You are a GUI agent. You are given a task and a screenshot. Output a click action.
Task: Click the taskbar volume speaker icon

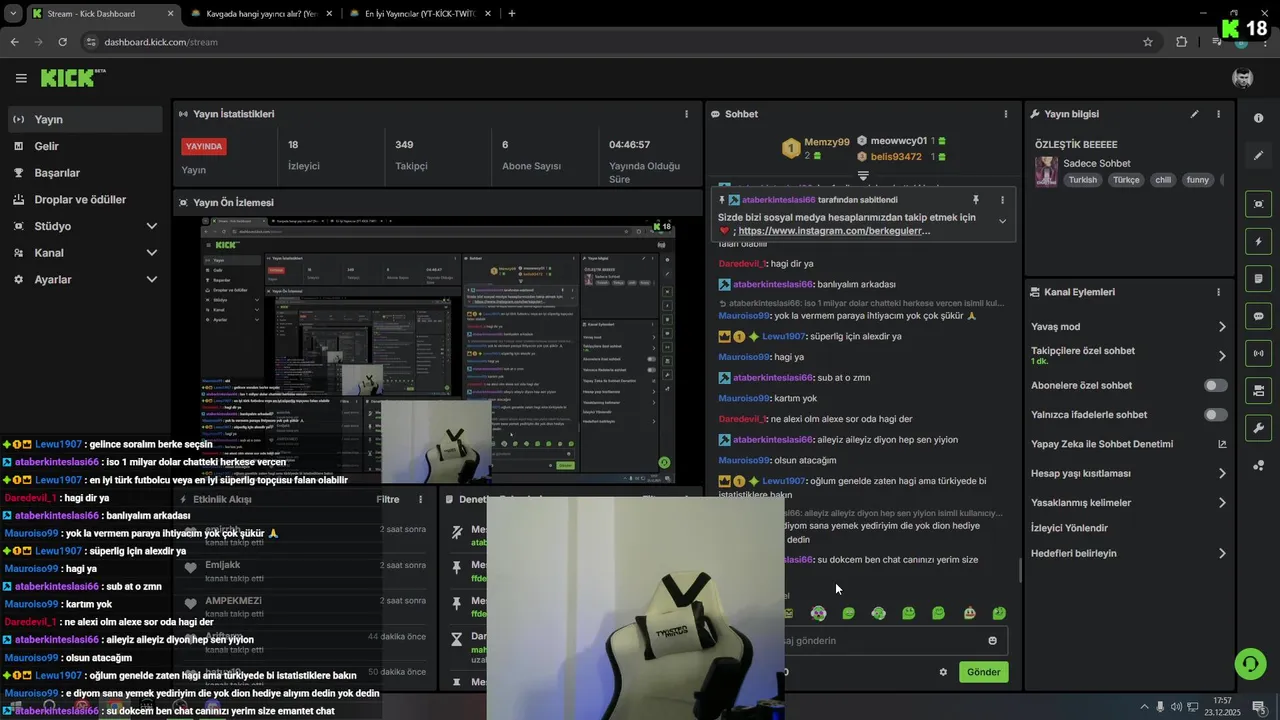click(1176, 707)
